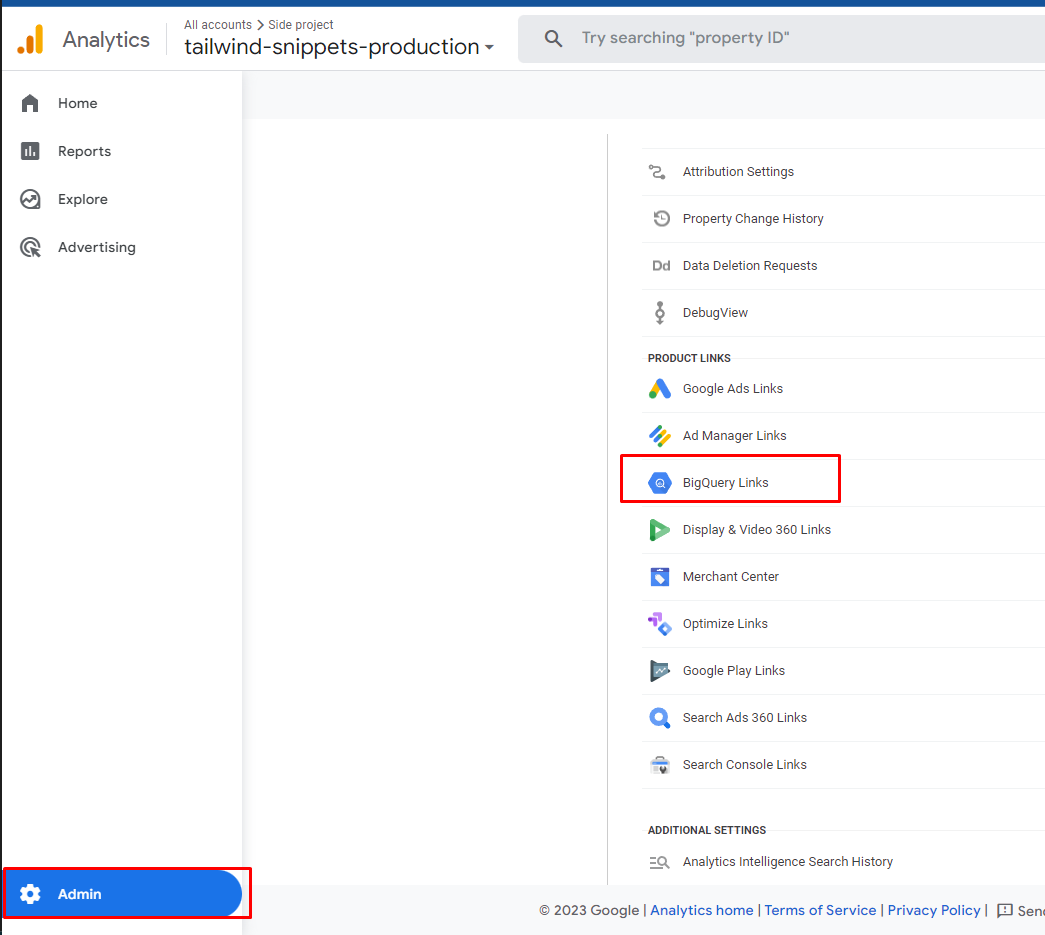Open Property Change History setting
The width and height of the screenshot is (1045, 935).
tap(752, 219)
